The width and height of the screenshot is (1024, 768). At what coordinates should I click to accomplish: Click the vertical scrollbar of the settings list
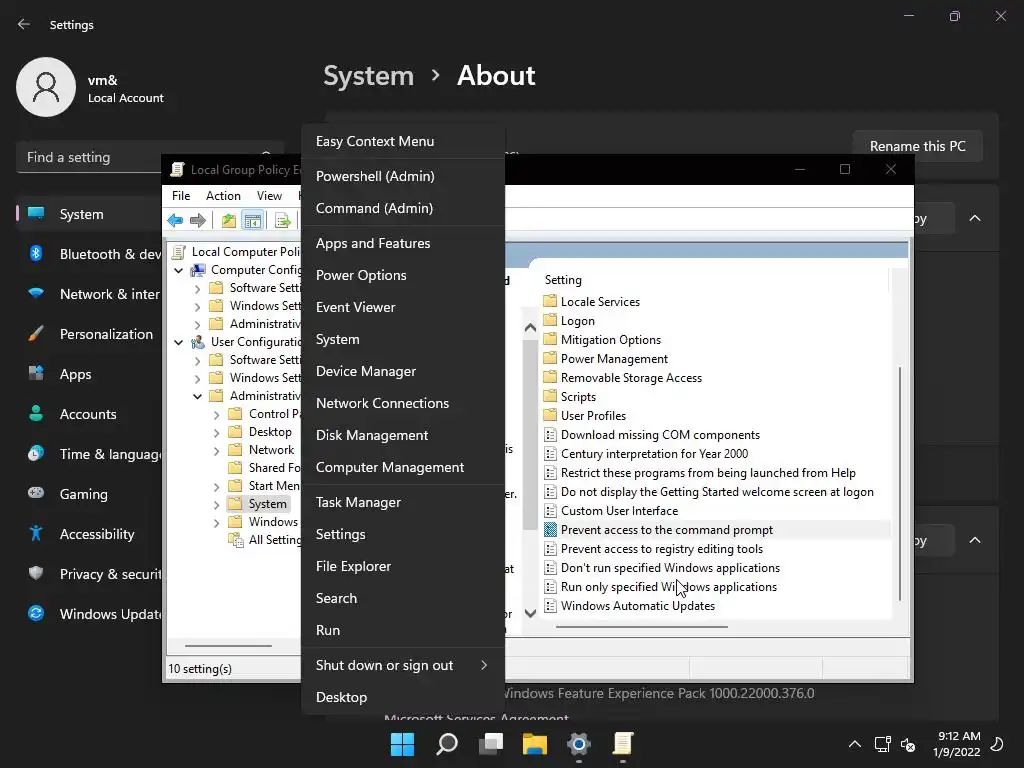[900, 483]
